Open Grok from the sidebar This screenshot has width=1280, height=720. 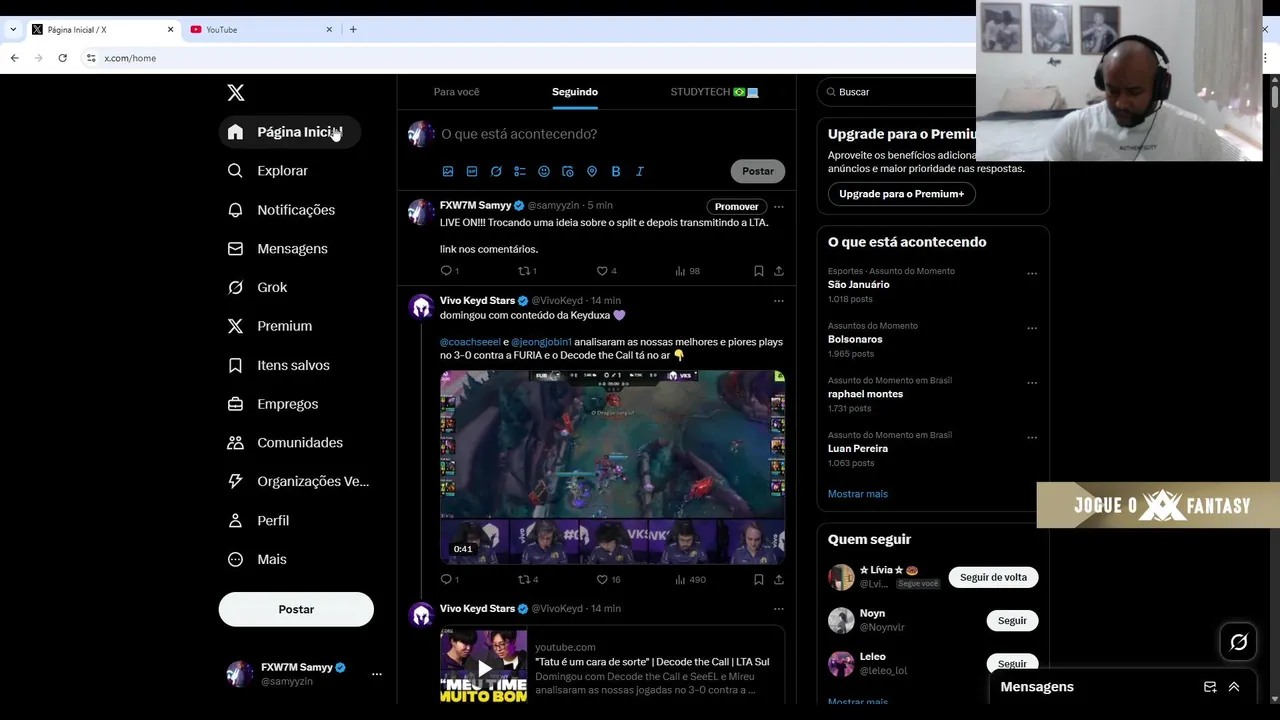point(258,288)
